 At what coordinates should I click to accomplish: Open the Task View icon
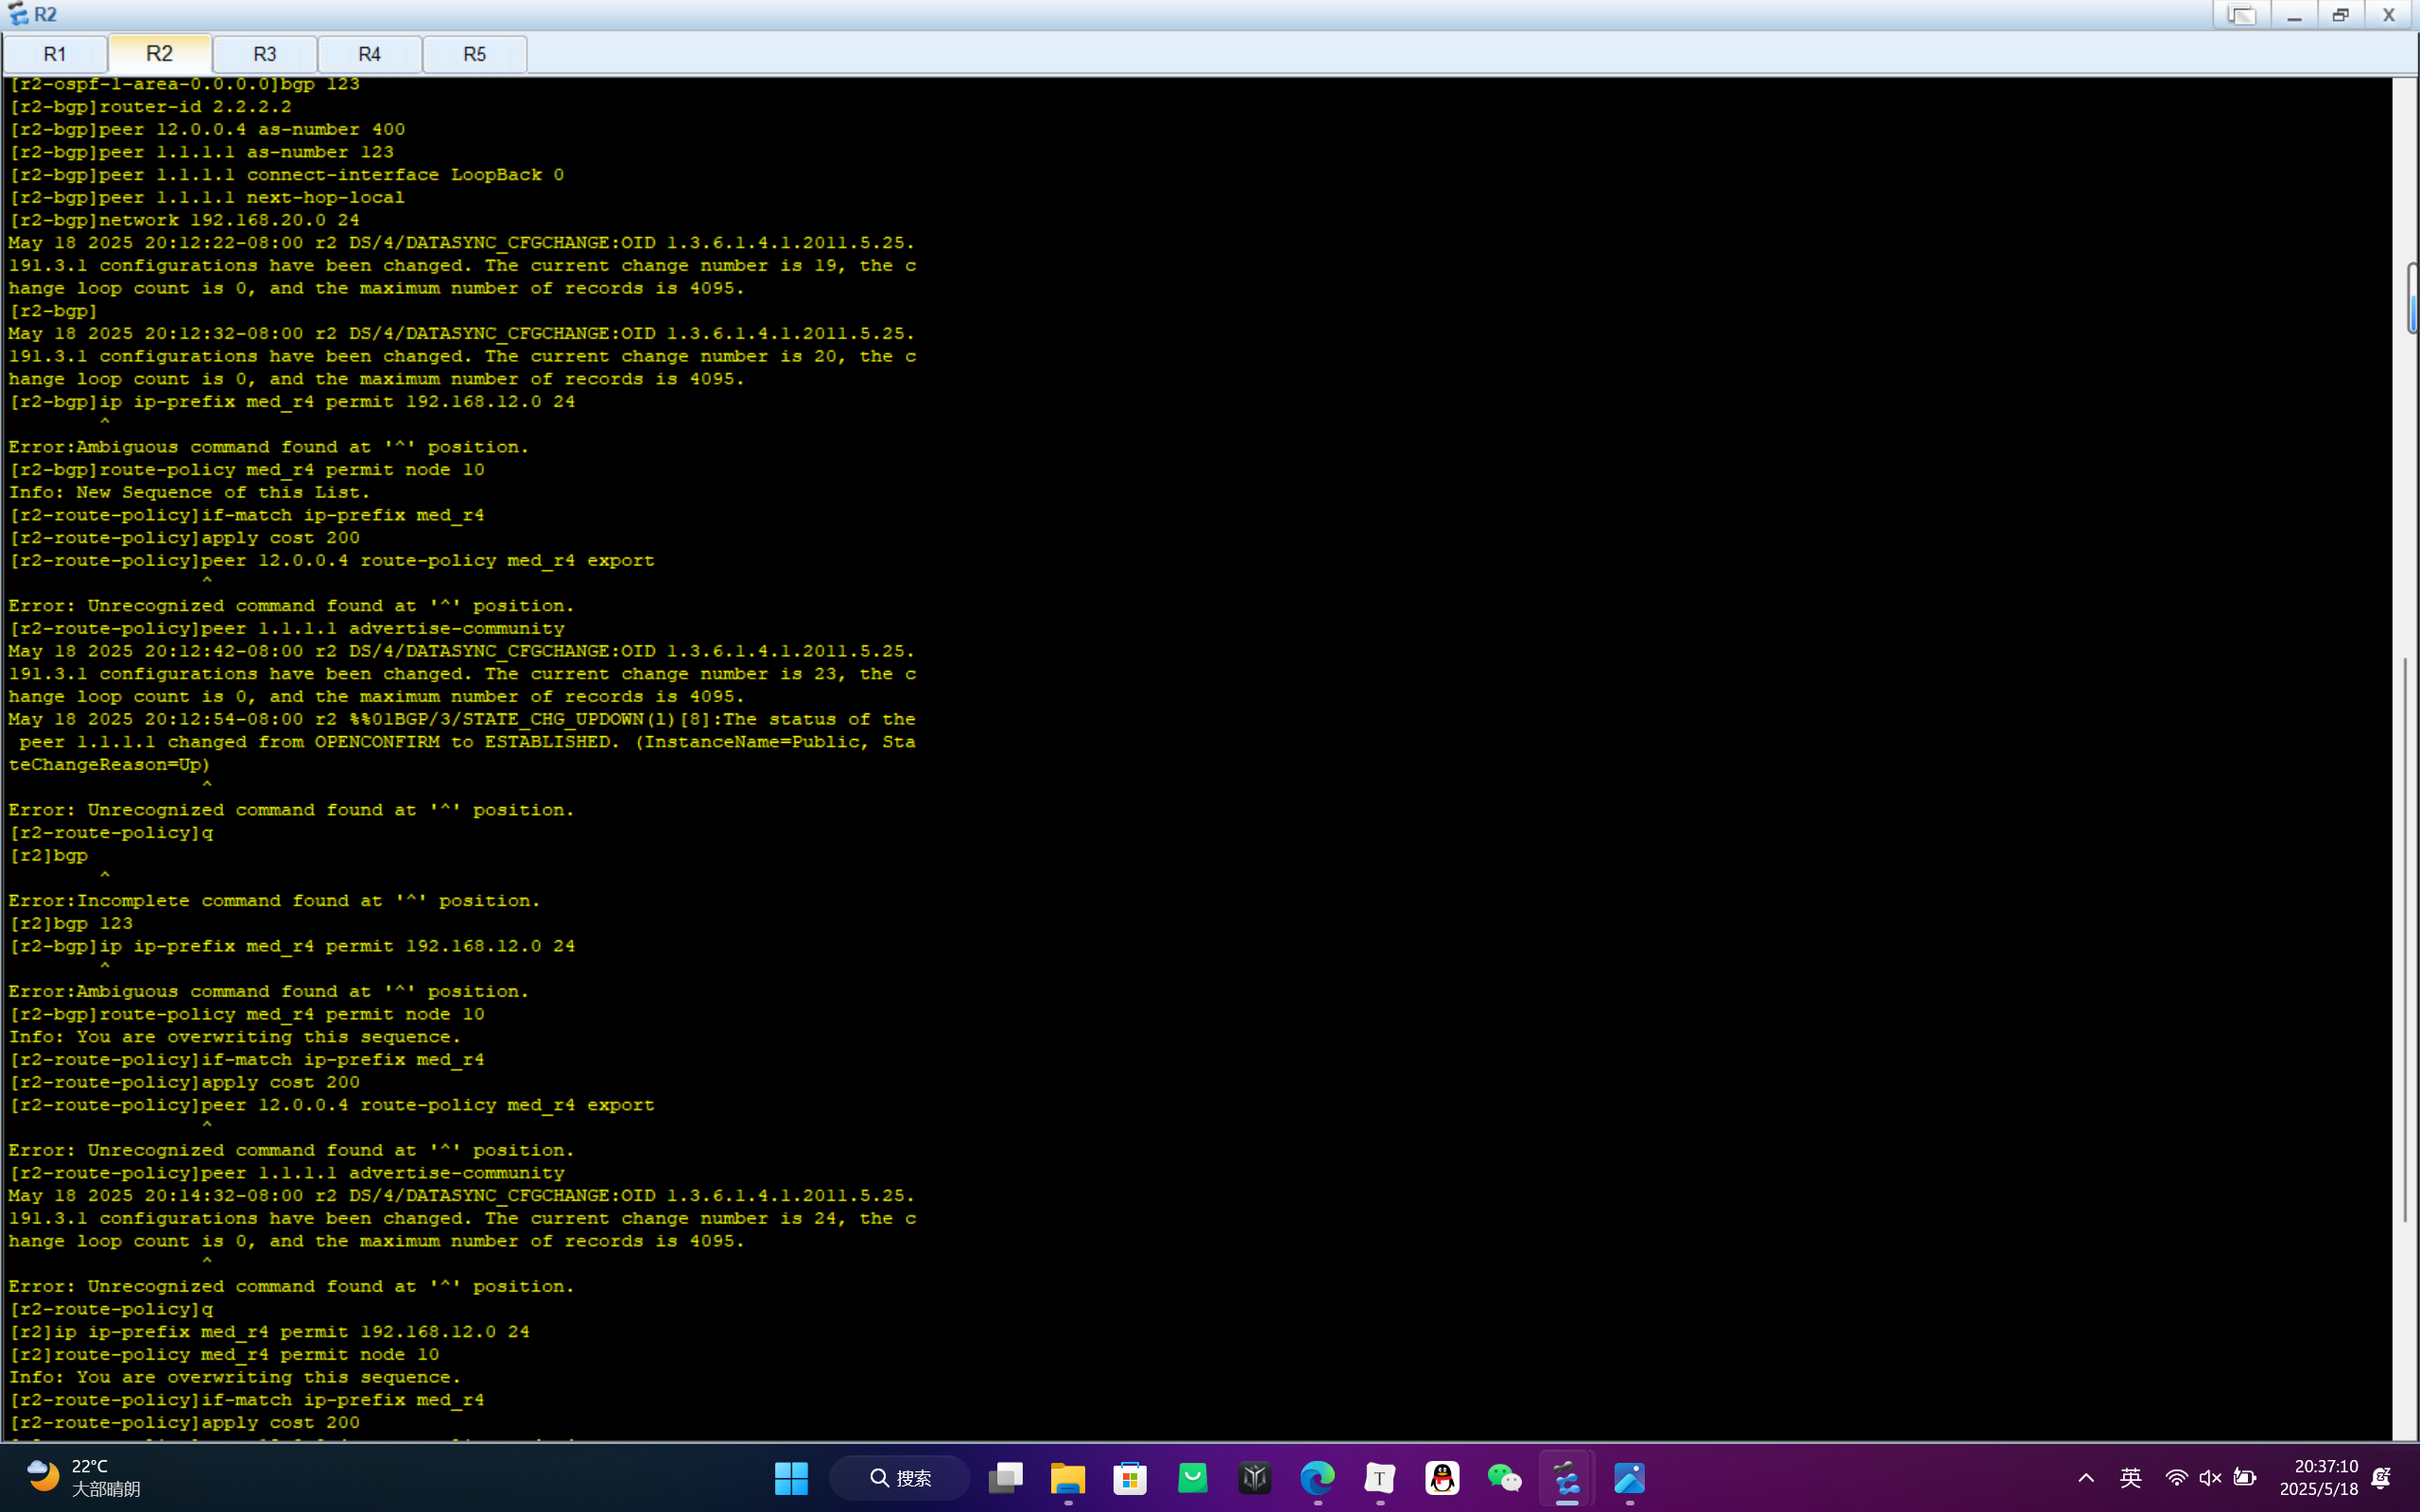click(x=1005, y=1478)
